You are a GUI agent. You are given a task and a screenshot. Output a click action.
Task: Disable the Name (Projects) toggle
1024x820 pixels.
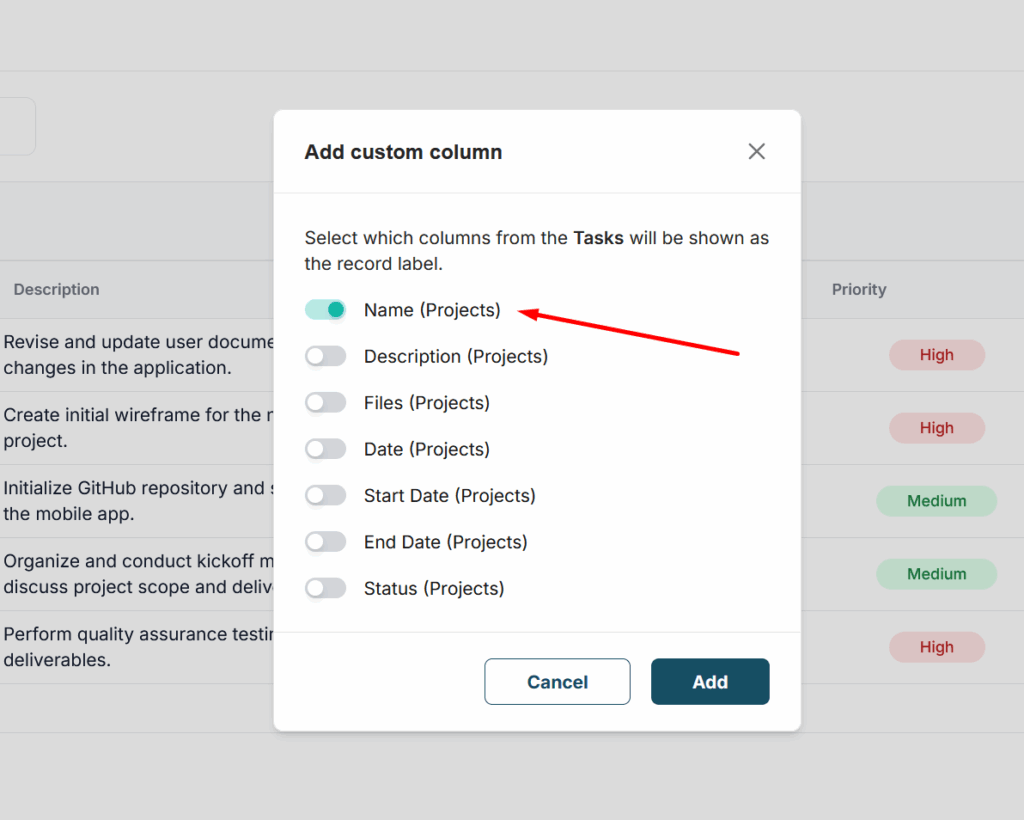click(326, 310)
